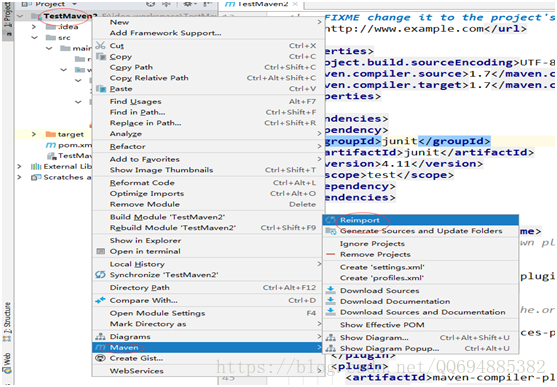Click the red Remove Projects minus icon
557x387 pixels.
point(331,254)
